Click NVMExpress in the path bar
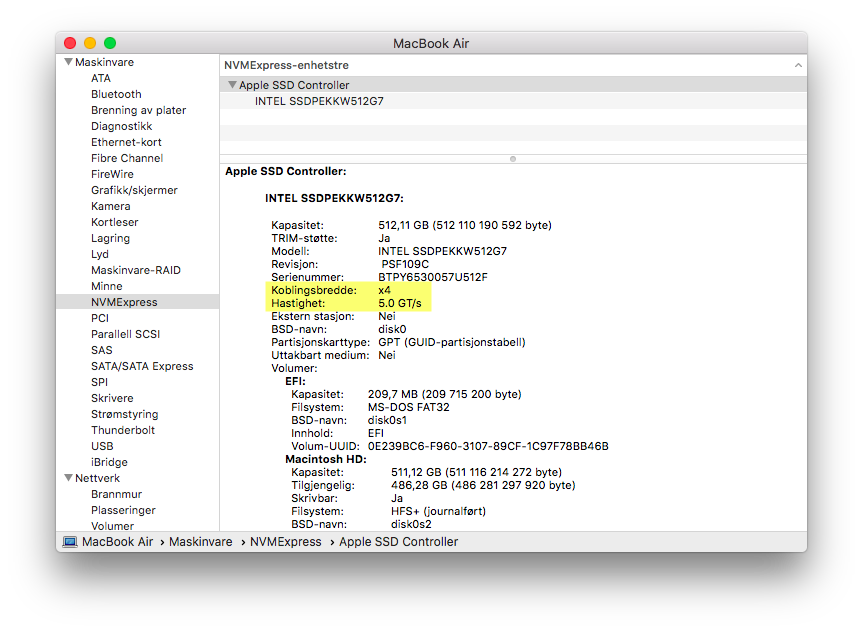 (x=286, y=542)
